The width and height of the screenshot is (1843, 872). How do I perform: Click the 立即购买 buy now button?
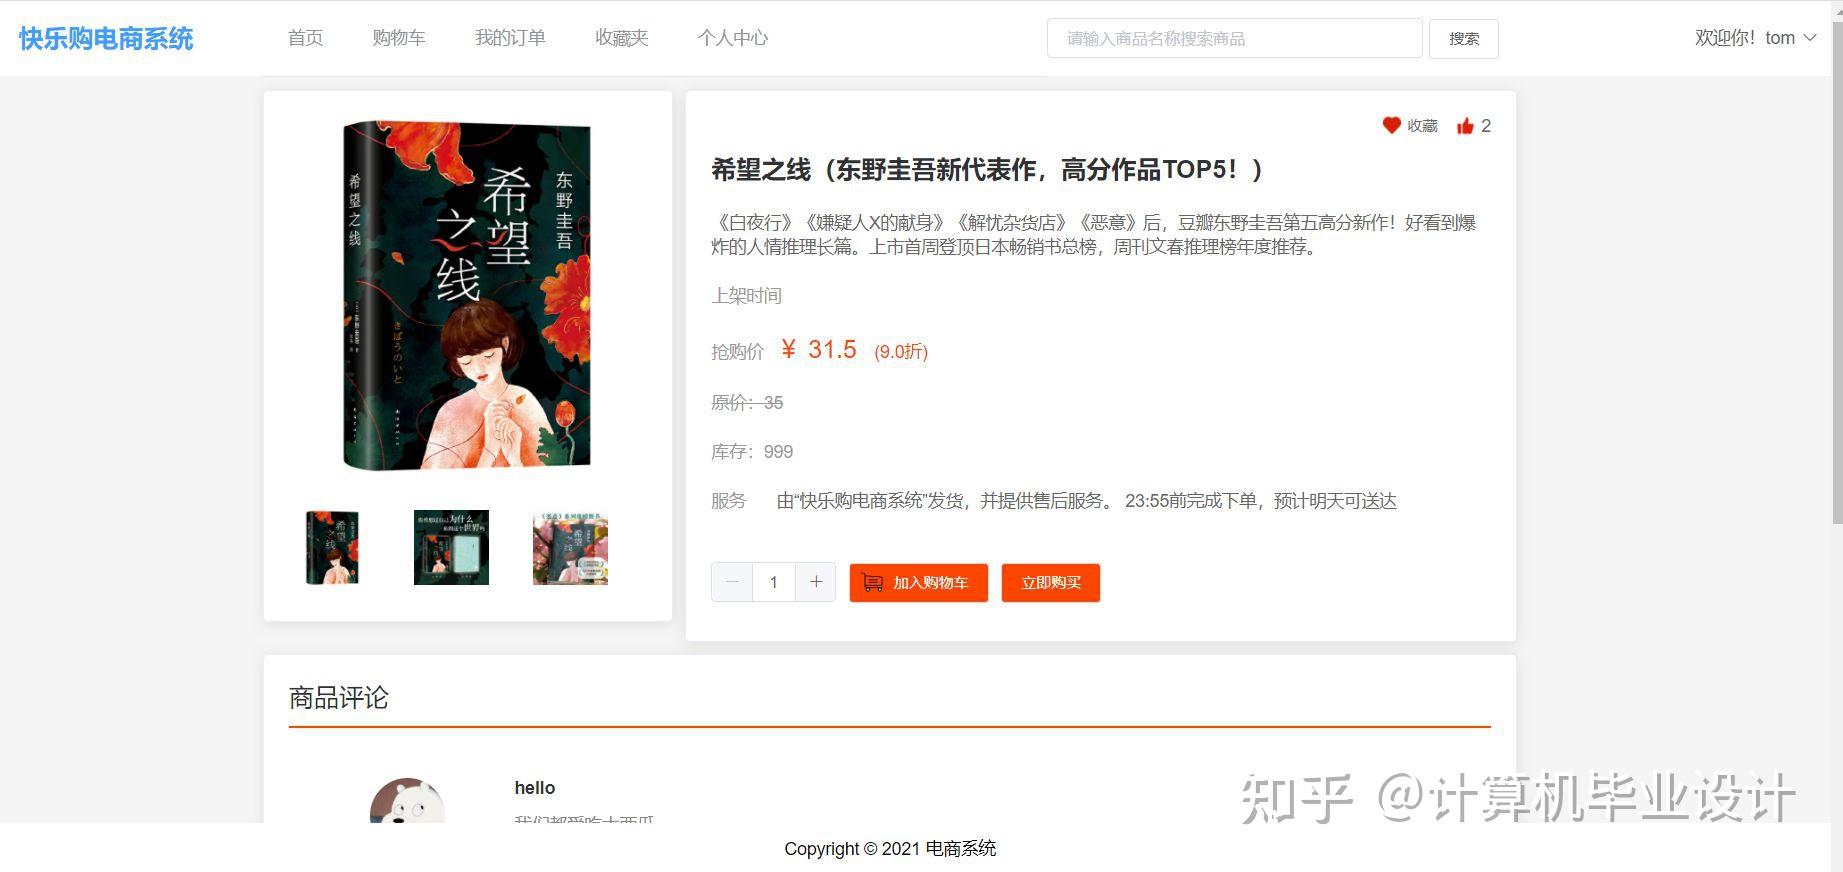(1051, 582)
